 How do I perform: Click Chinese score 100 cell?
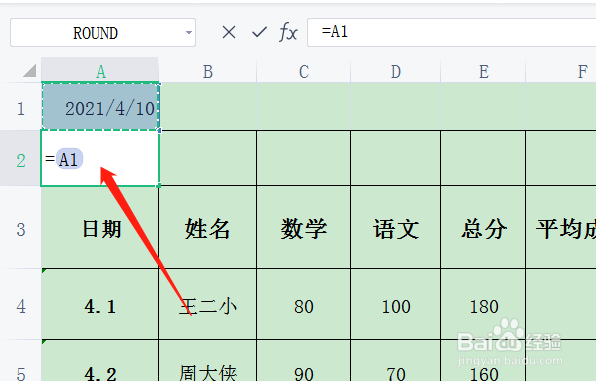396,305
